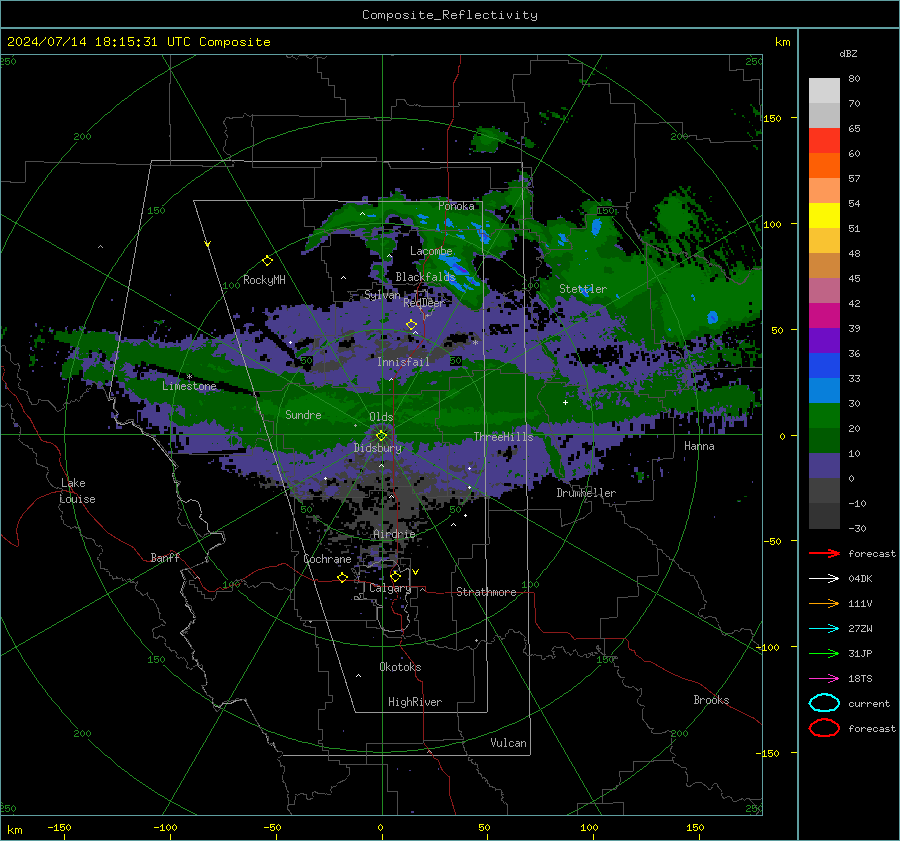The height and width of the screenshot is (841, 900).
Task: Click the Olds label
Action: (381, 417)
